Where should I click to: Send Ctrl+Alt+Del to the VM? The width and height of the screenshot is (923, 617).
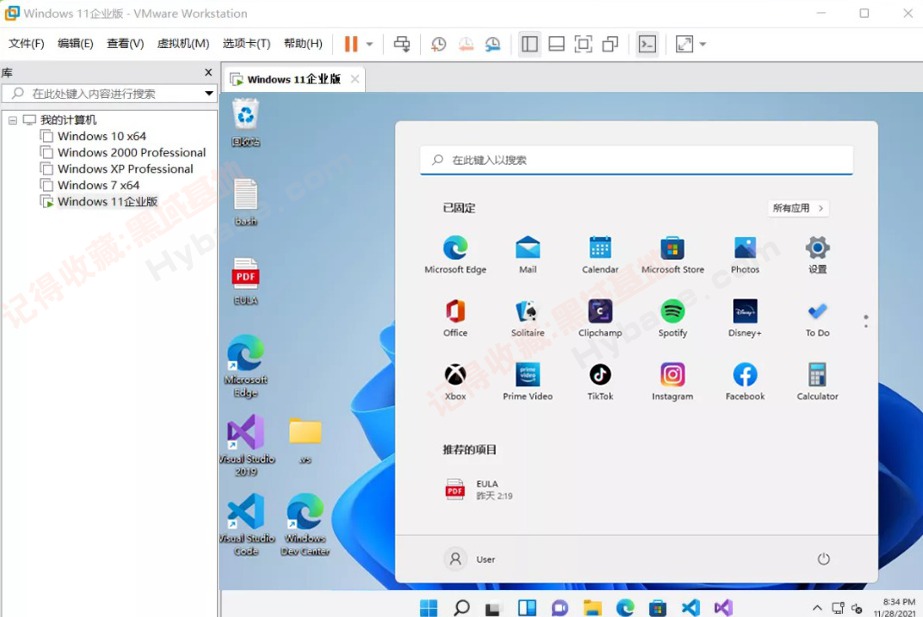[402, 44]
